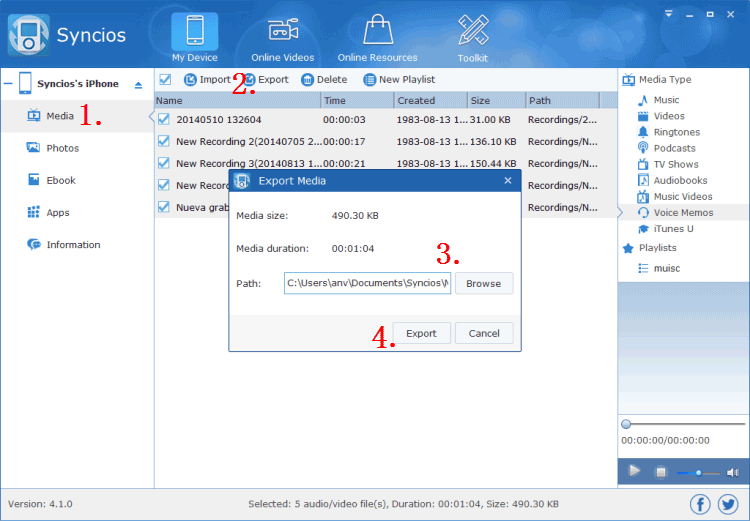
Task: Open the Syncios title bar dropdown menu
Action: click(x=668, y=15)
